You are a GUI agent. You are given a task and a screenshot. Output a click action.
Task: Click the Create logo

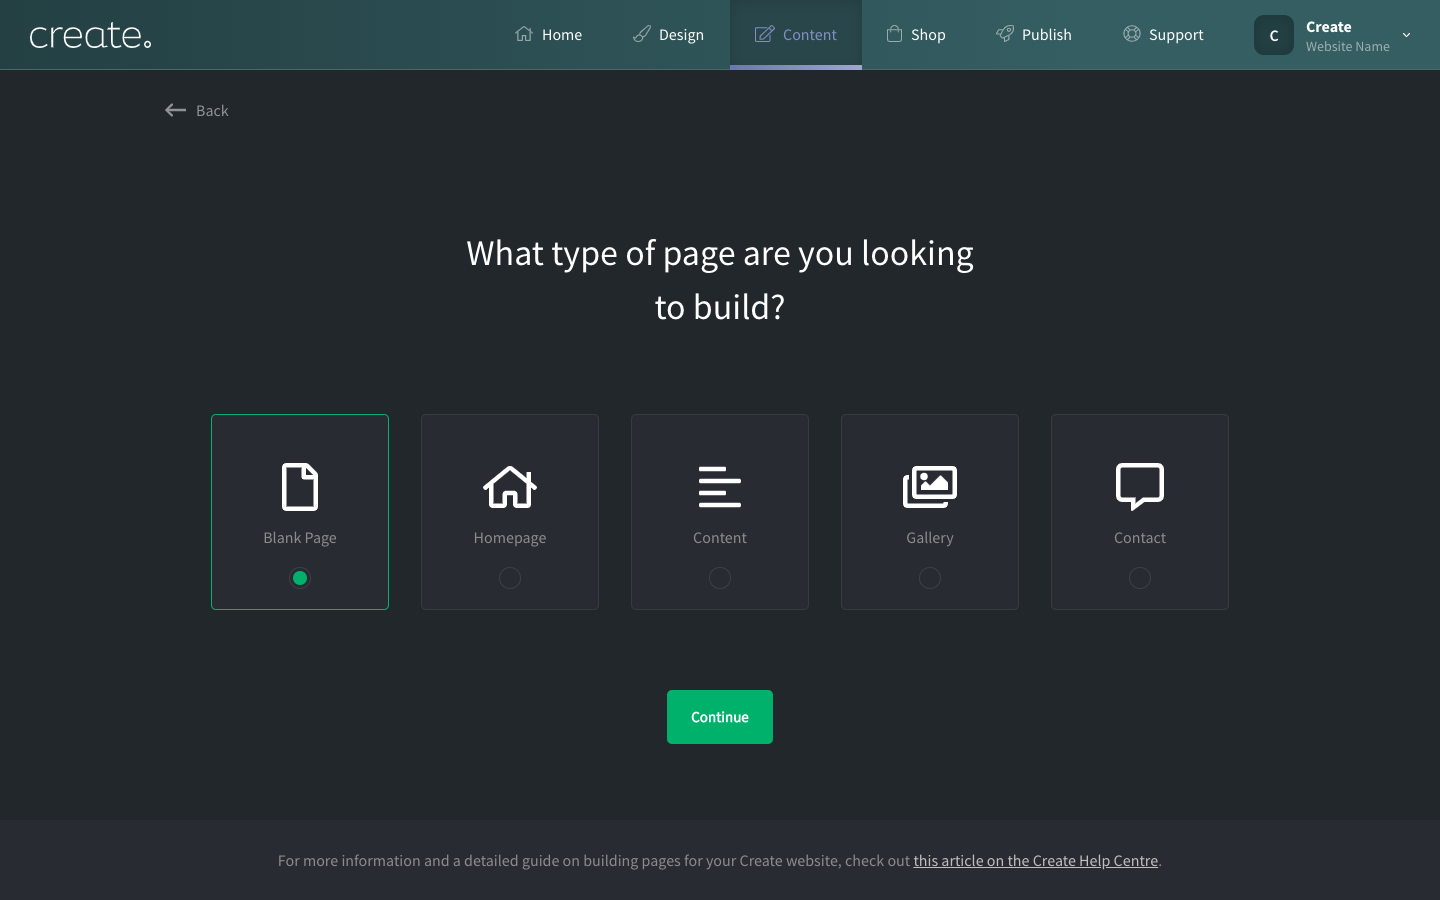[x=90, y=36]
